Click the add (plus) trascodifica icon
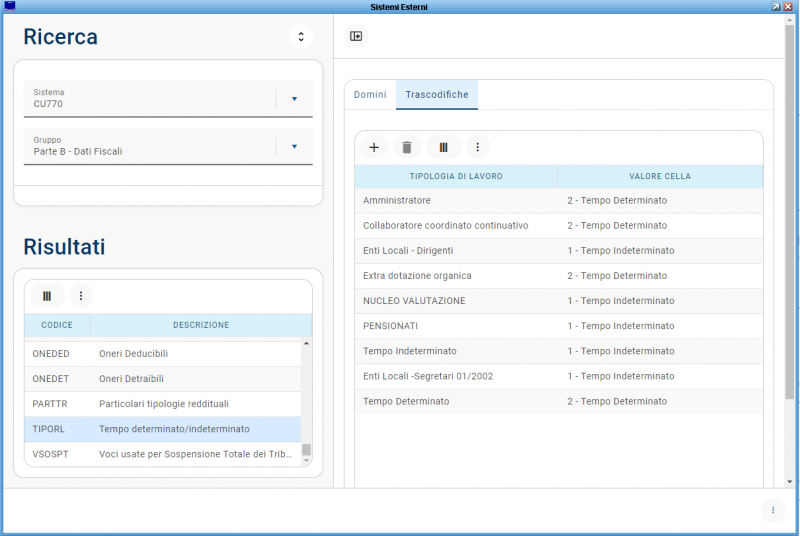Image resolution: width=800 pixels, height=536 pixels. click(374, 147)
